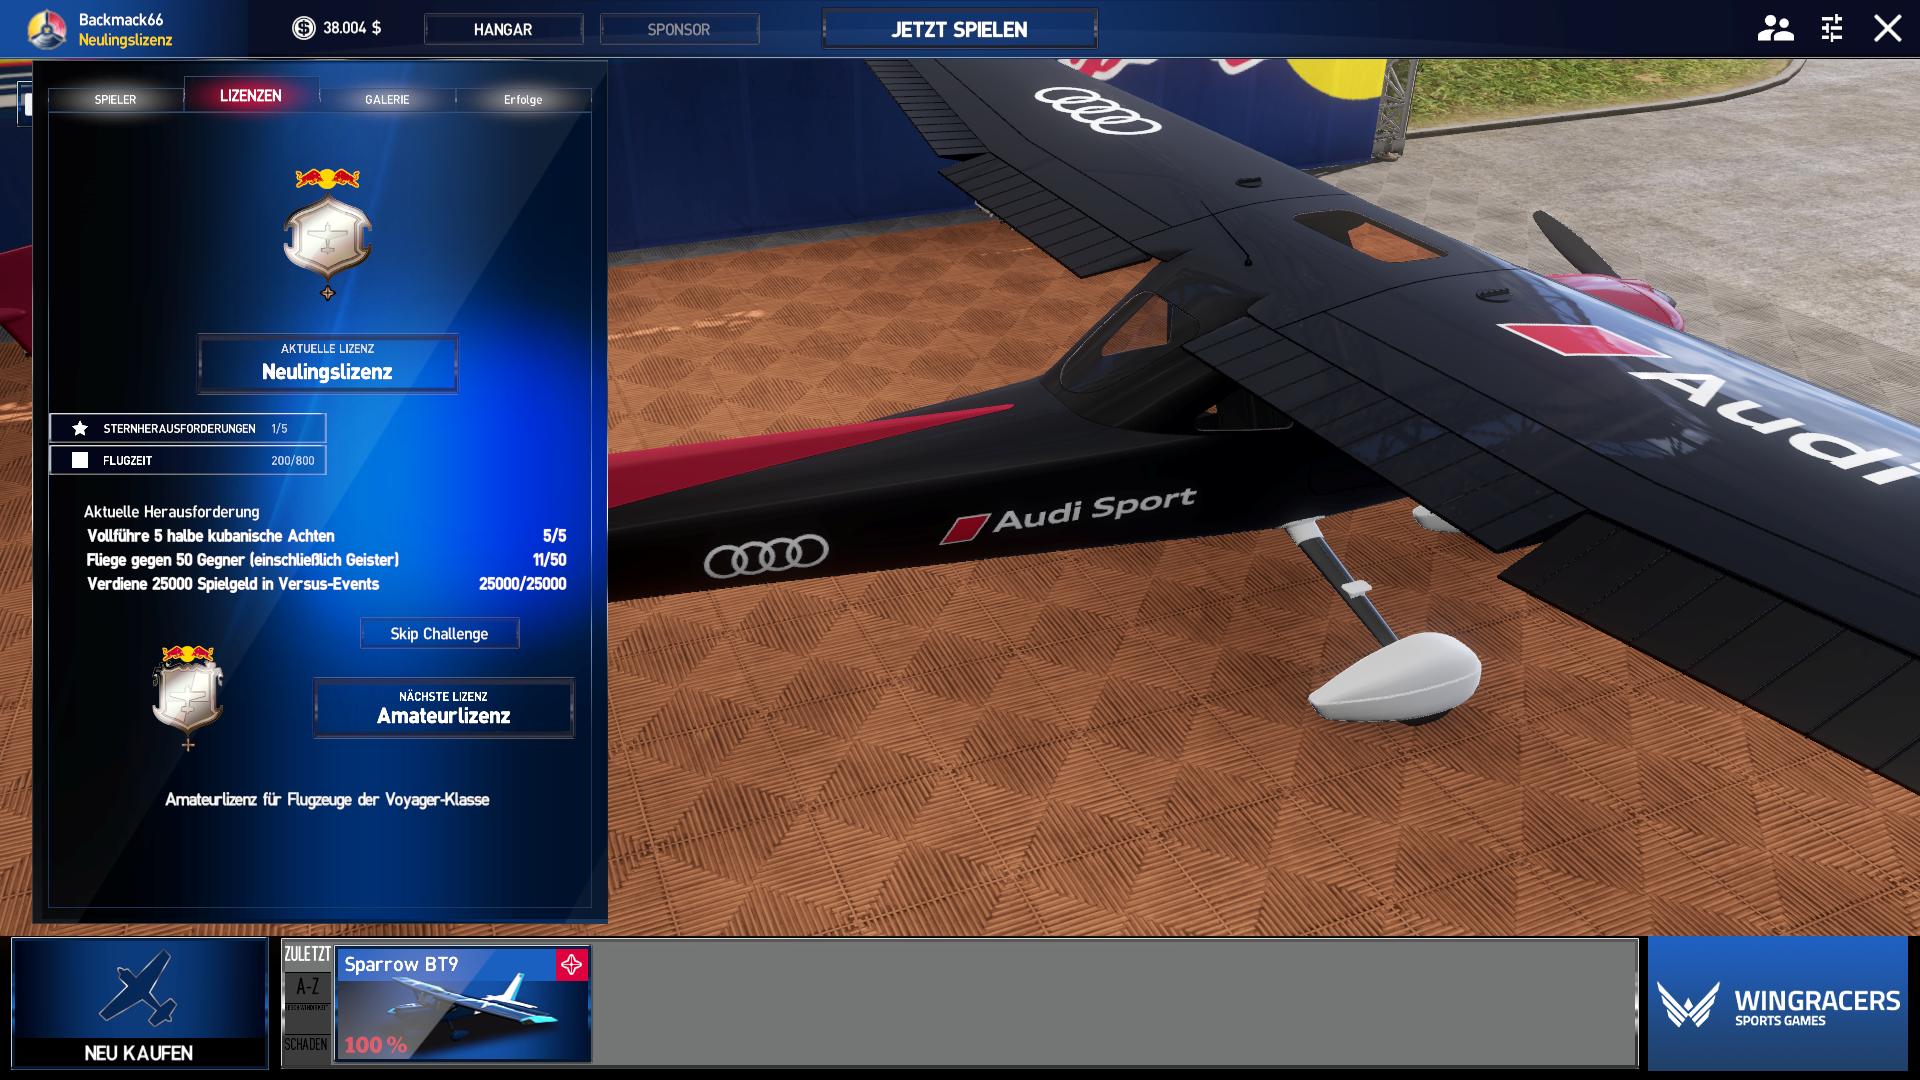This screenshot has width=1920, height=1080.
Task: Click the 25000/25000 earnings counter
Action: [522, 584]
